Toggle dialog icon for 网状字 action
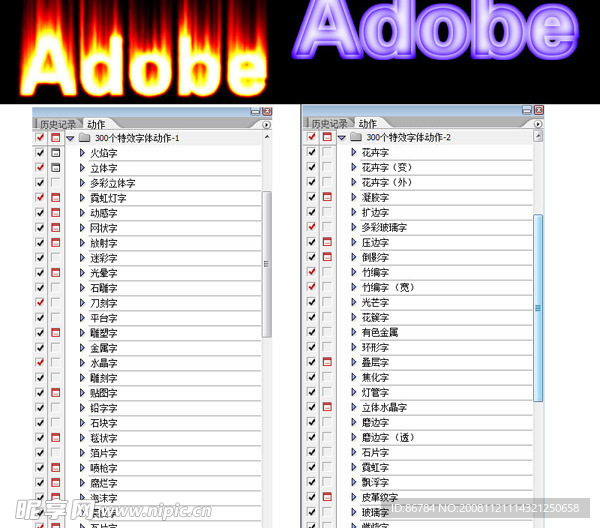Image resolution: width=600 pixels, height=528 pixels. coord(55,228)
